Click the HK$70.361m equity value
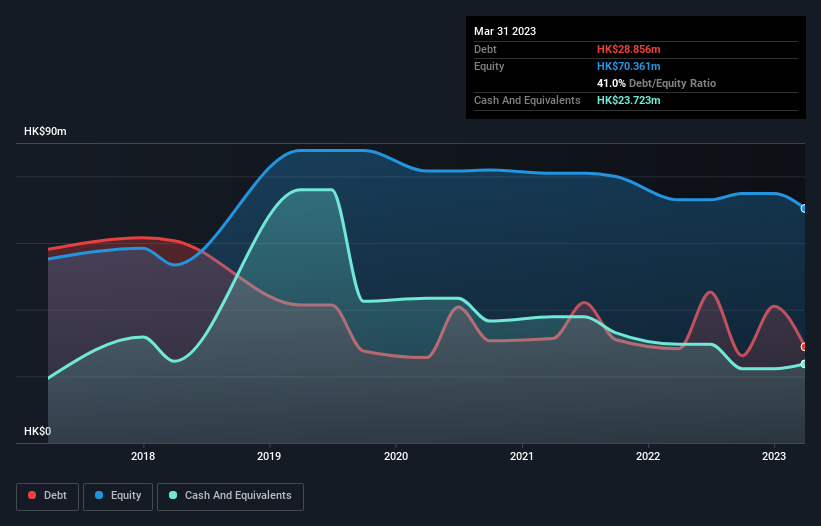This screenshot has width=821, height=526. pyautogui.click(x=628, y=66)
